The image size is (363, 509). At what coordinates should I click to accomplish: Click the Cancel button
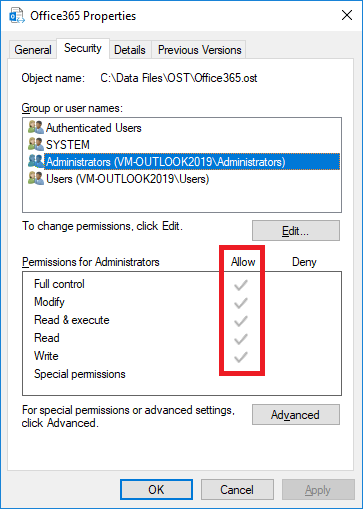(237, 490)
